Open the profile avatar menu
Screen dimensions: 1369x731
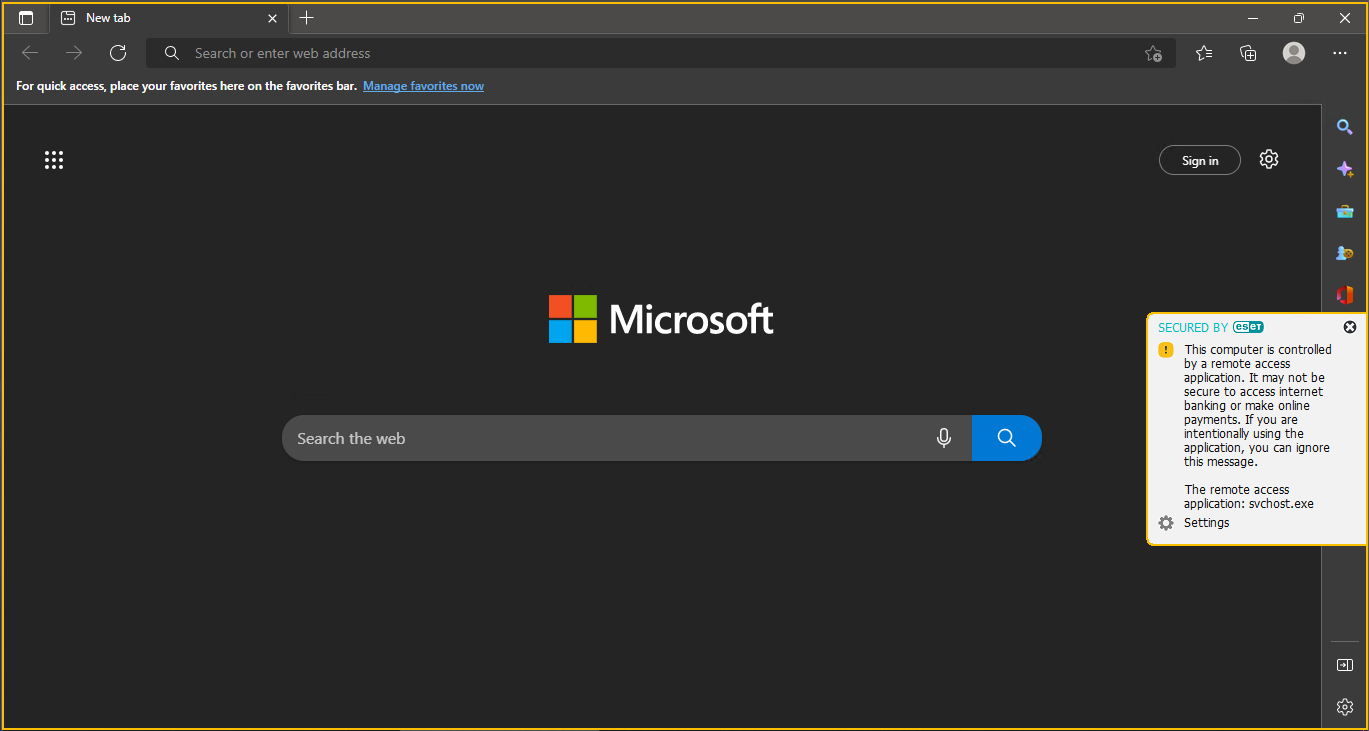[x=1294, y=53]
